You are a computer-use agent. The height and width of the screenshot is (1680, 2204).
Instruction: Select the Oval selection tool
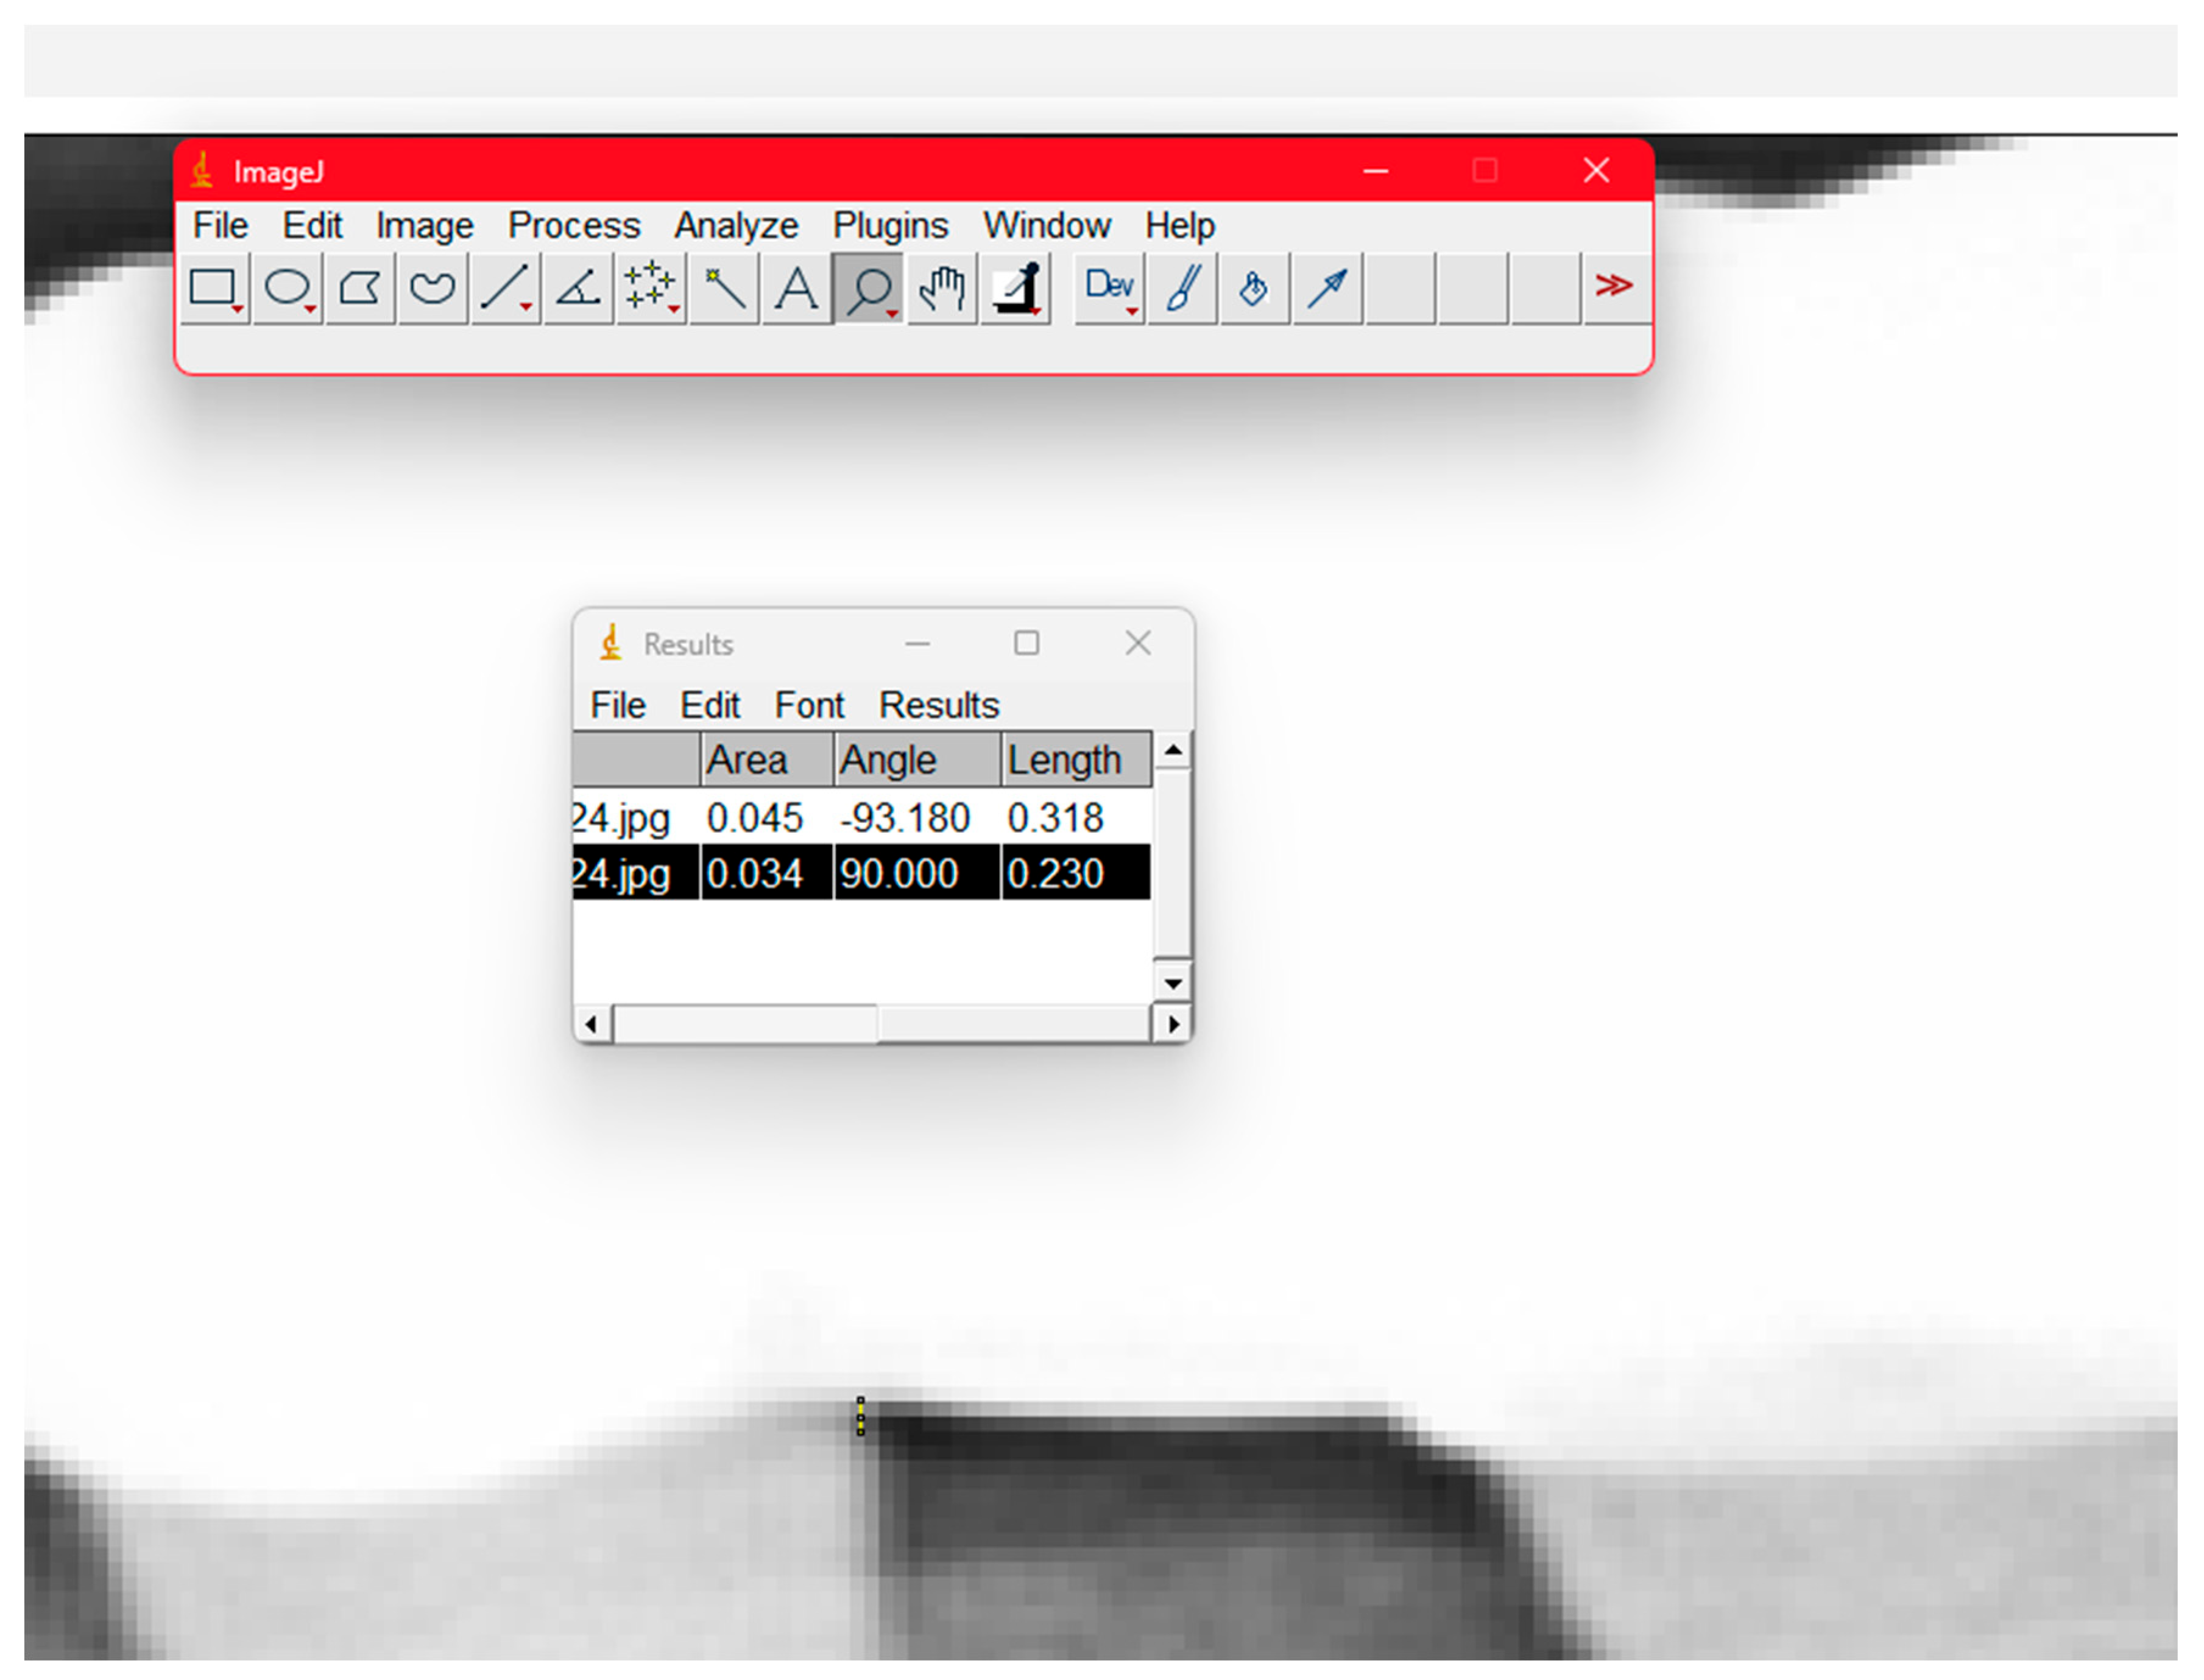point(287,288)
